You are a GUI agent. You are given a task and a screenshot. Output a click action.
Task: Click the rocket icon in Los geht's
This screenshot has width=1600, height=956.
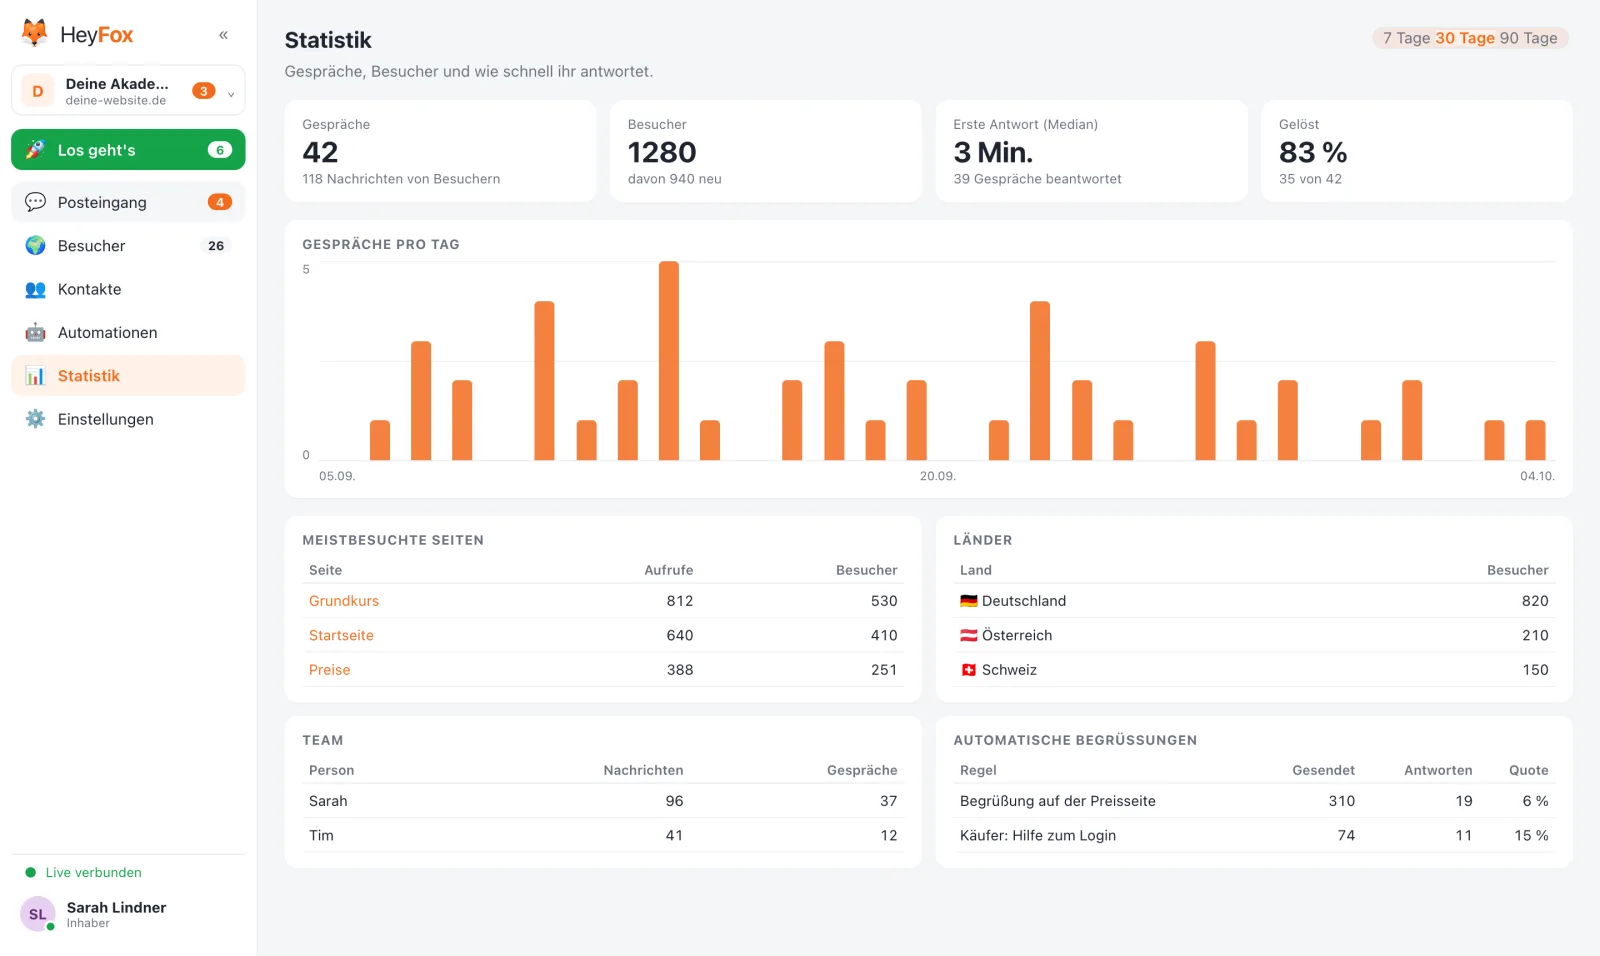[x=35, y=150]
